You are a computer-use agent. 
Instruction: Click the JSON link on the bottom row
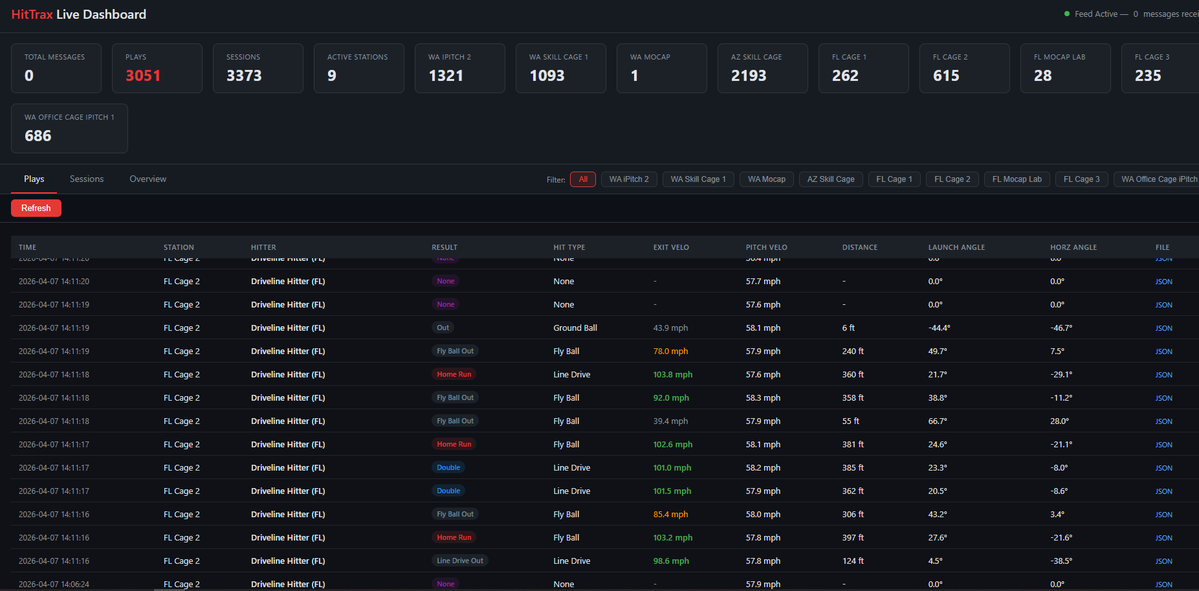click(x=1163, y=584)
